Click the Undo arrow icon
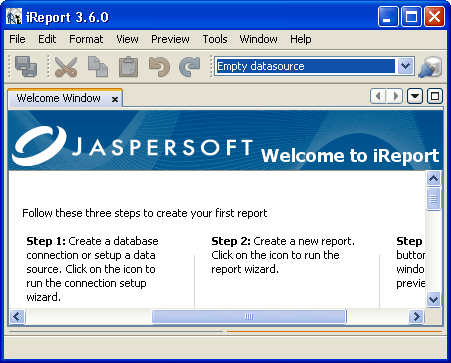The height and width of the screenshot is (363, 451). click(x=159, y=67)
